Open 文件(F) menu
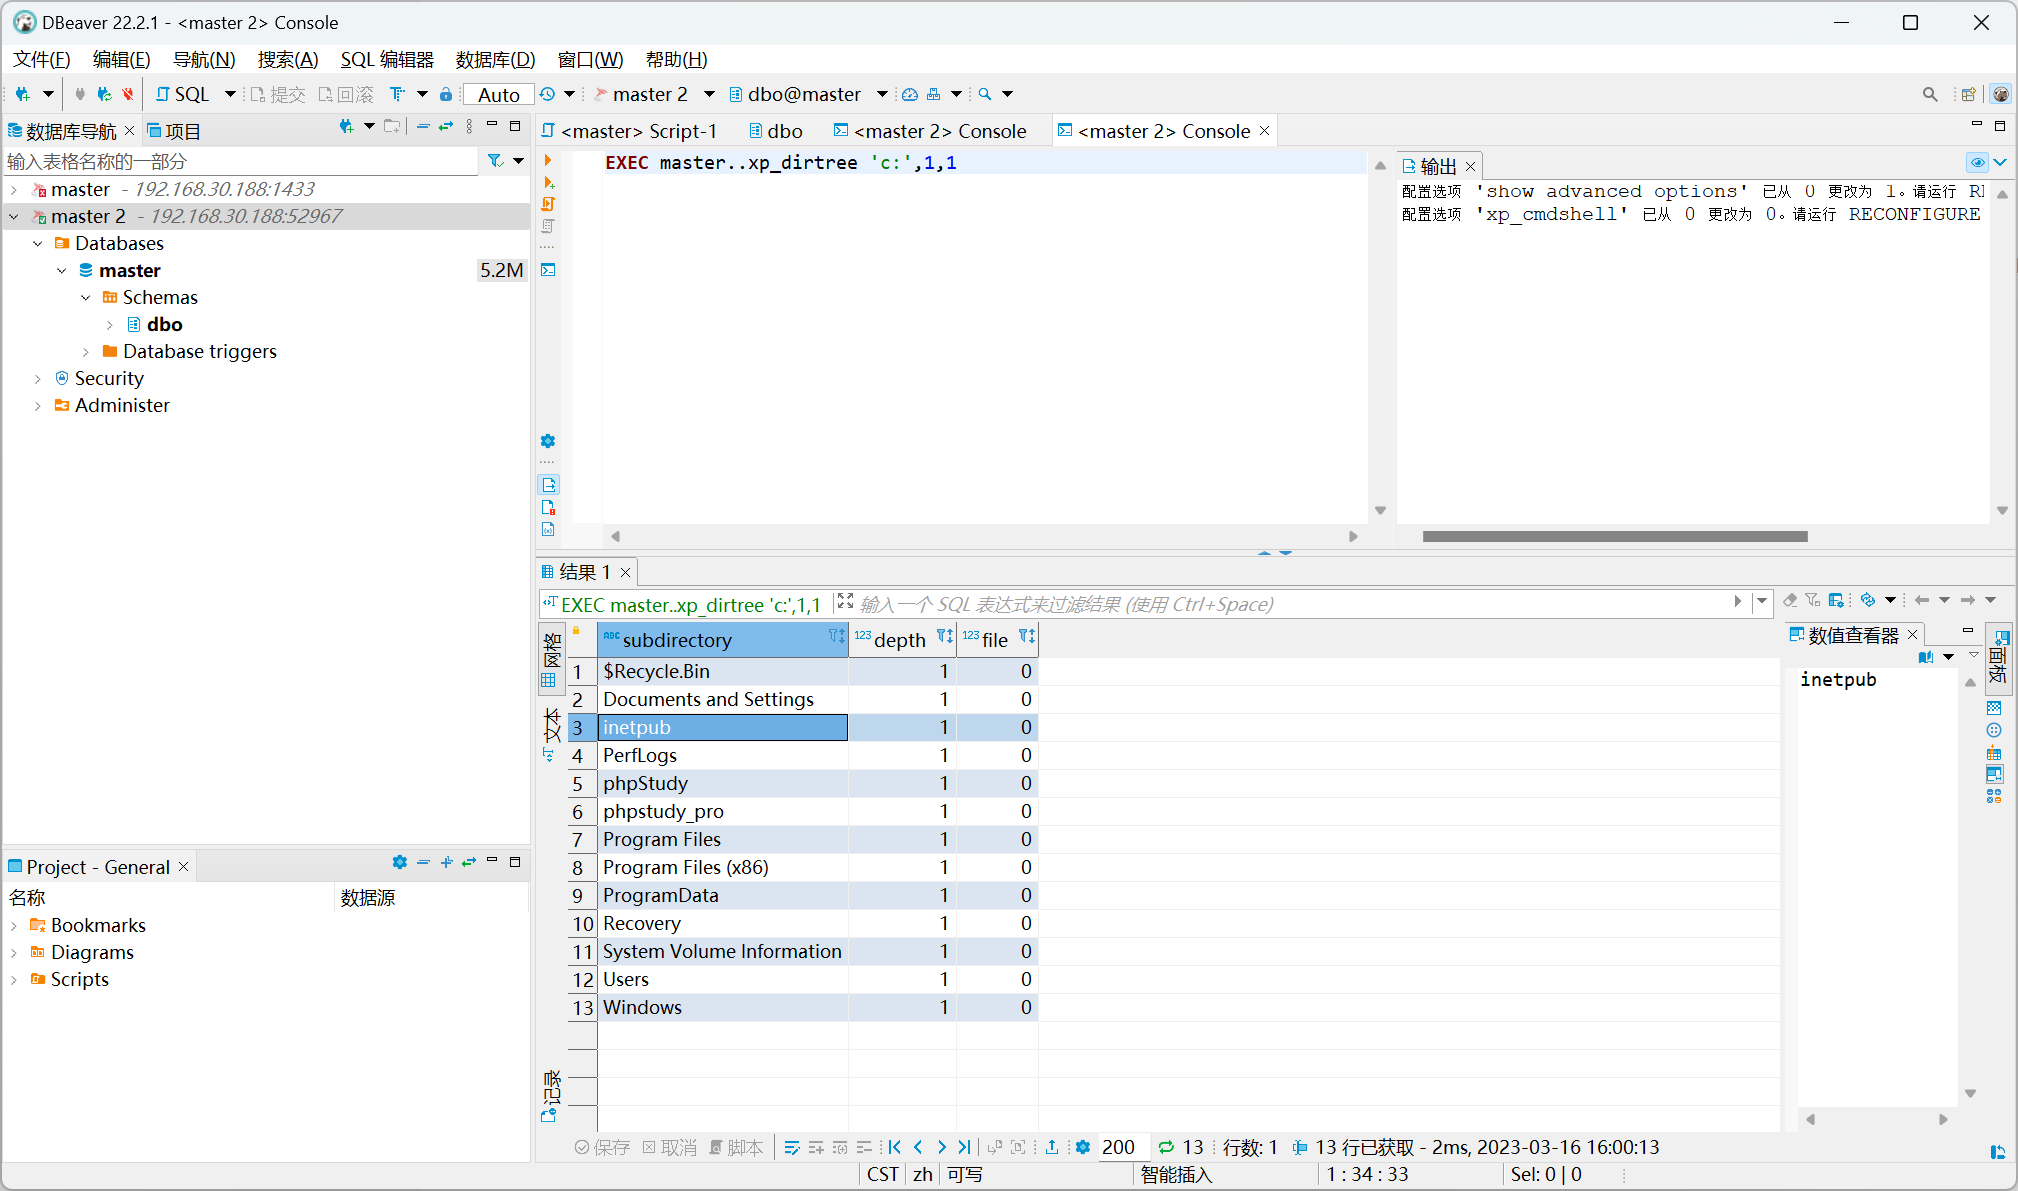The width and height of the screenshot is (2018, 1191). pyautogui.click(x=41, y=59)
